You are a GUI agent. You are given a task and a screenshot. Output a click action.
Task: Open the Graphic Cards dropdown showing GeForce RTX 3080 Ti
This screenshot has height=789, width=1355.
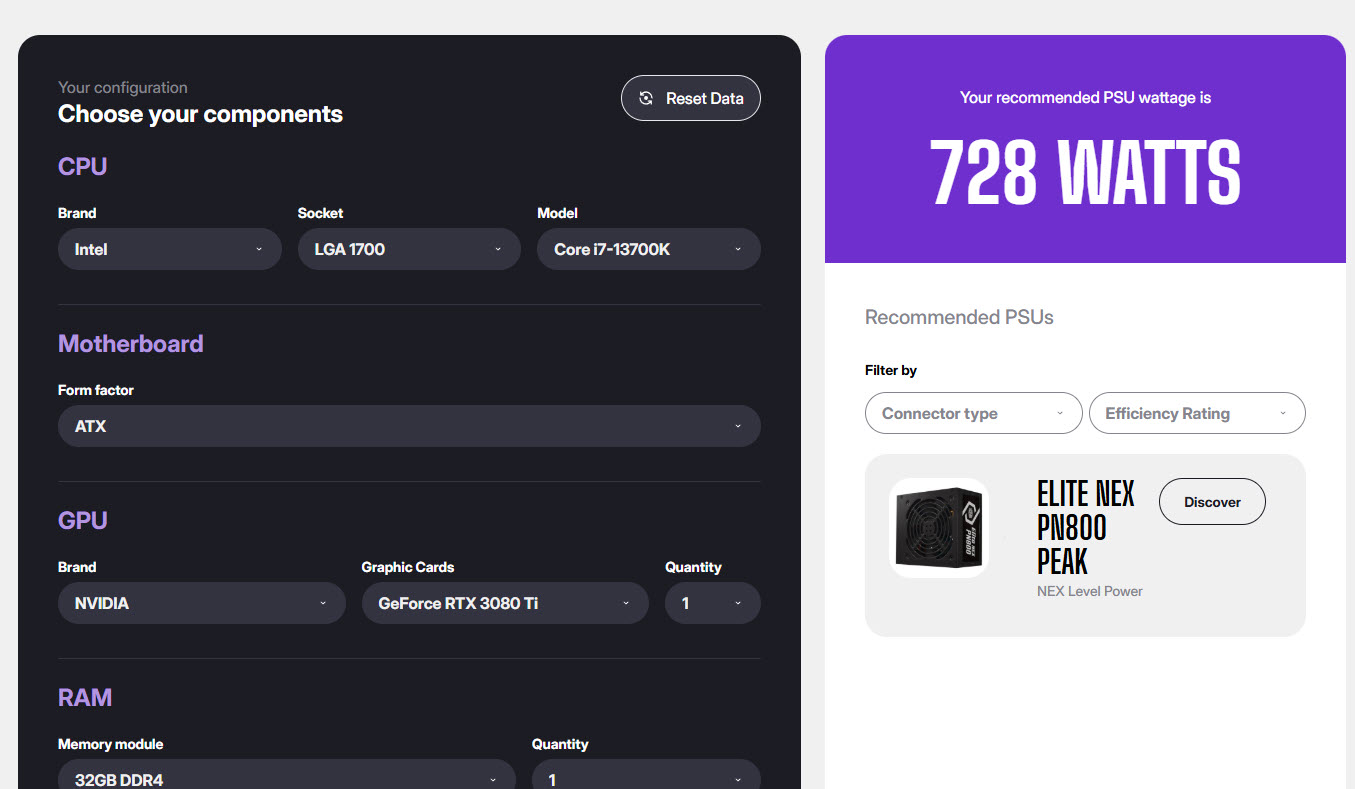pyautogui.click(x=505, y=603)
